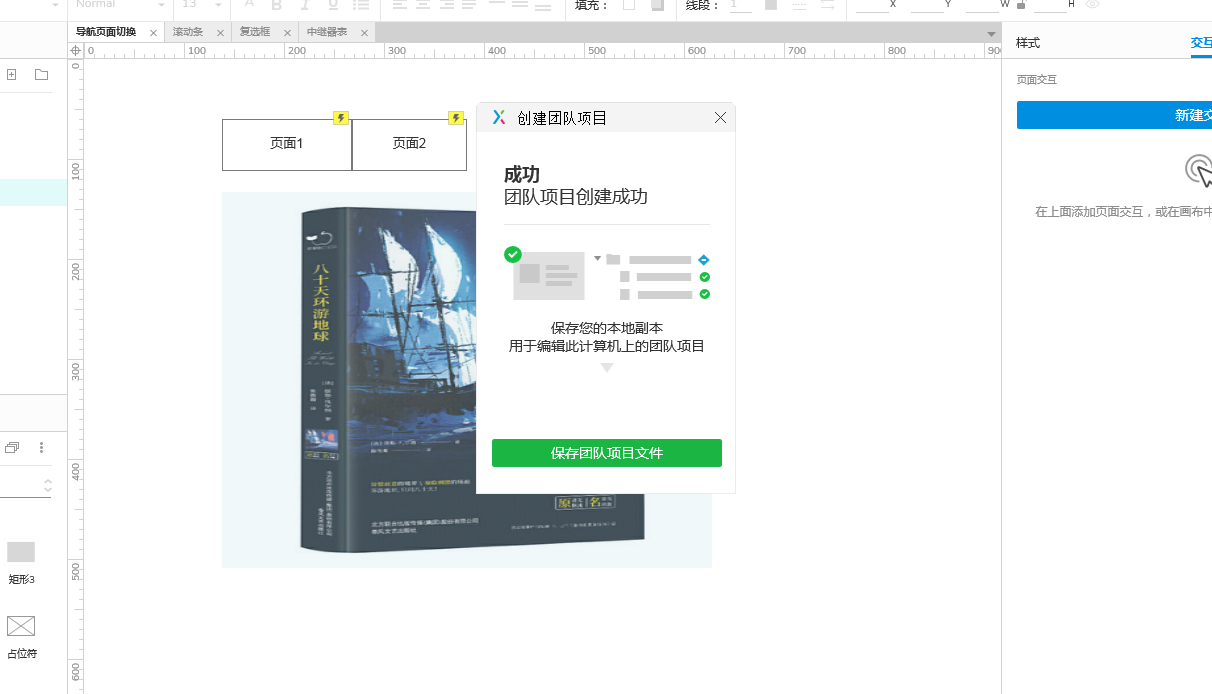
Task: Select the 占位符 placeholder widget
Action: [x=21, y=626]
